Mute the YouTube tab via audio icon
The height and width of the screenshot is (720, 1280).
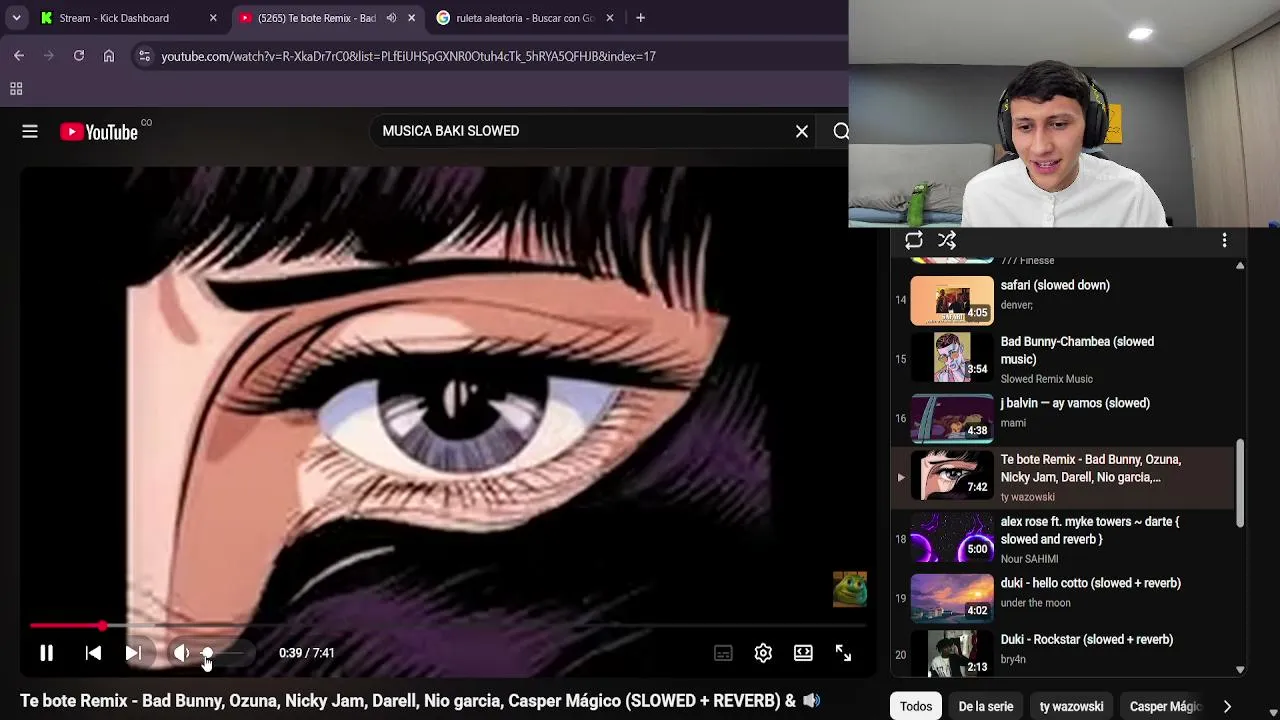point(391,18)
